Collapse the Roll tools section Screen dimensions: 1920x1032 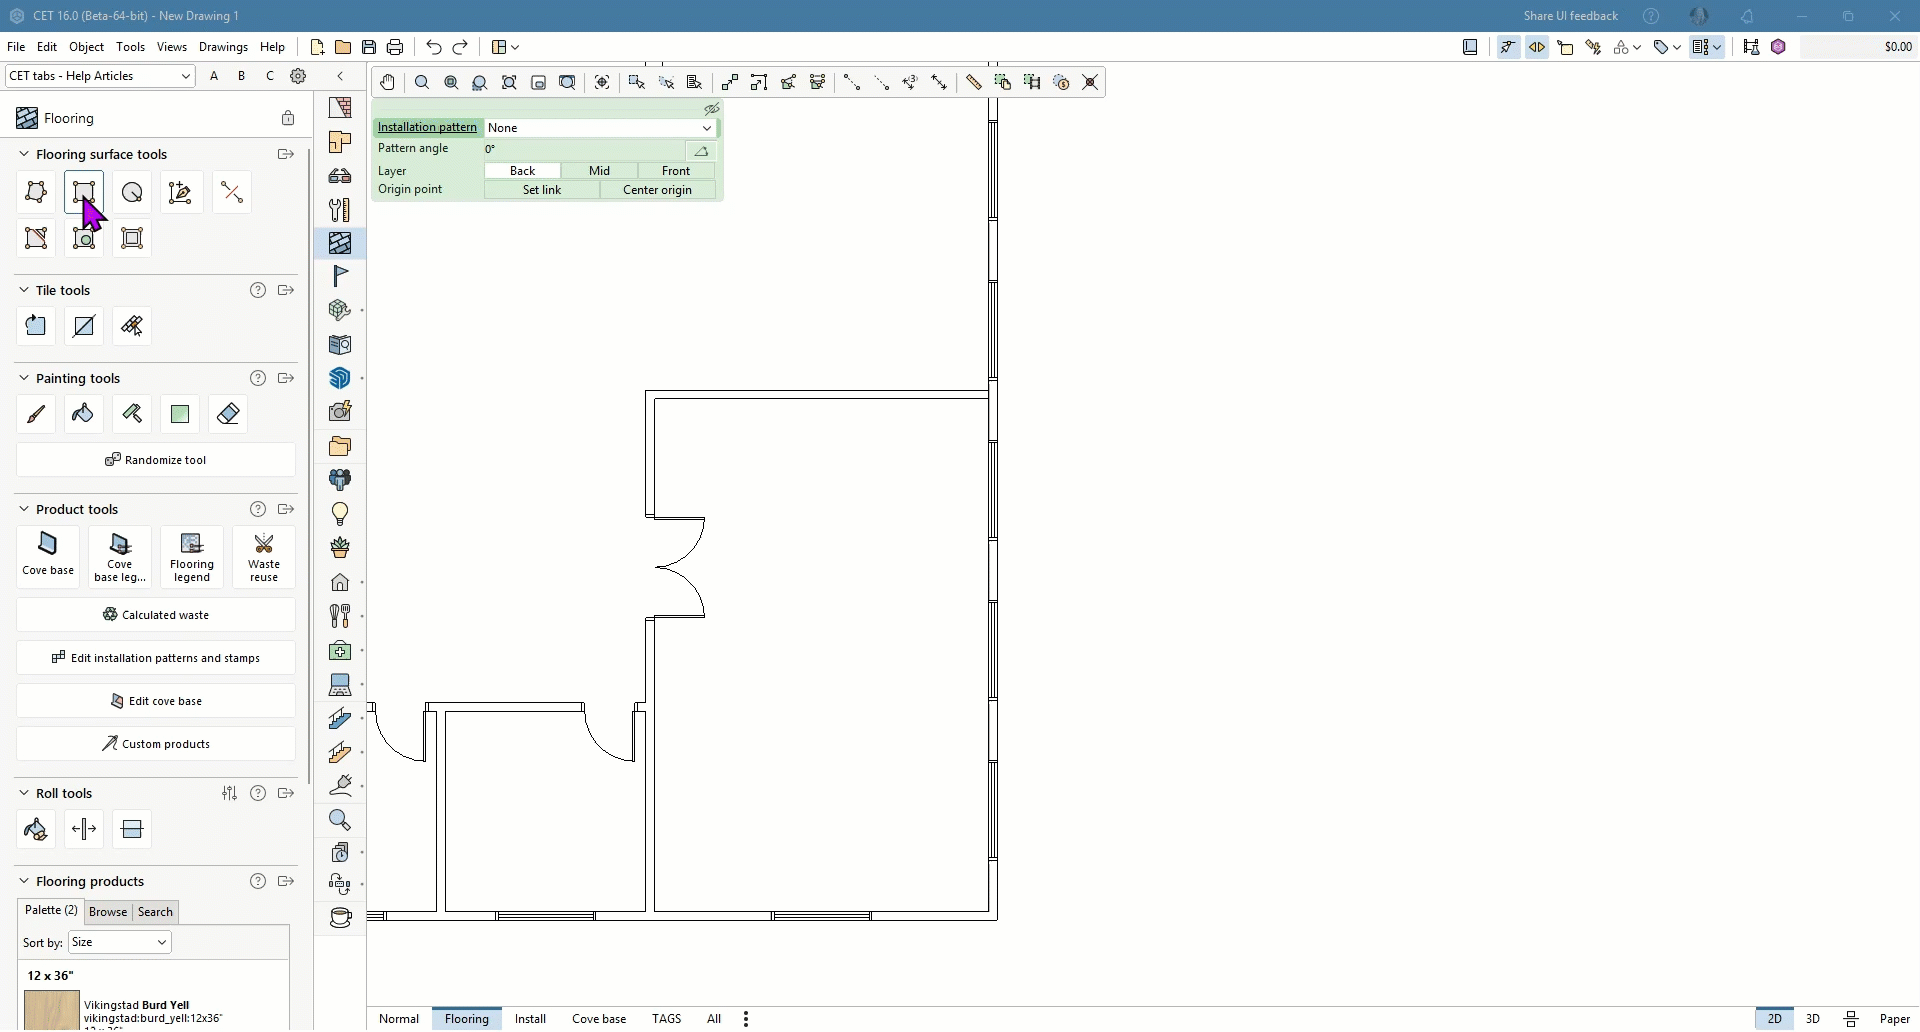(x=24, y=794)
